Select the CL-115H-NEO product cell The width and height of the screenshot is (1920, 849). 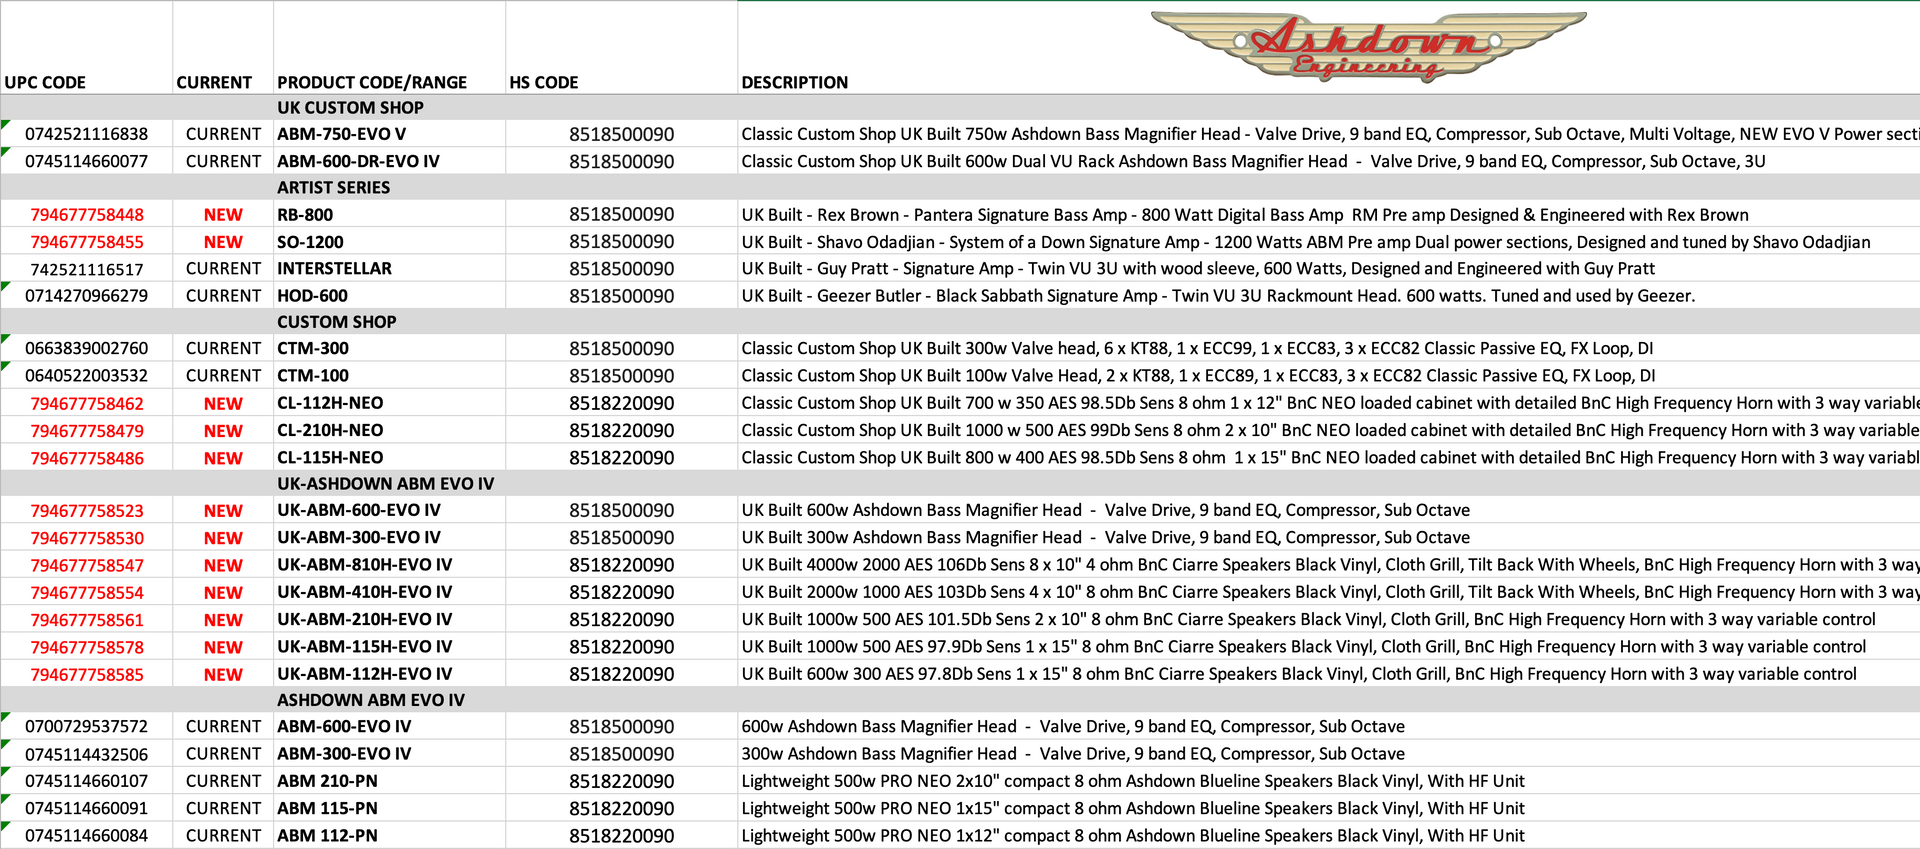[330, 457]
